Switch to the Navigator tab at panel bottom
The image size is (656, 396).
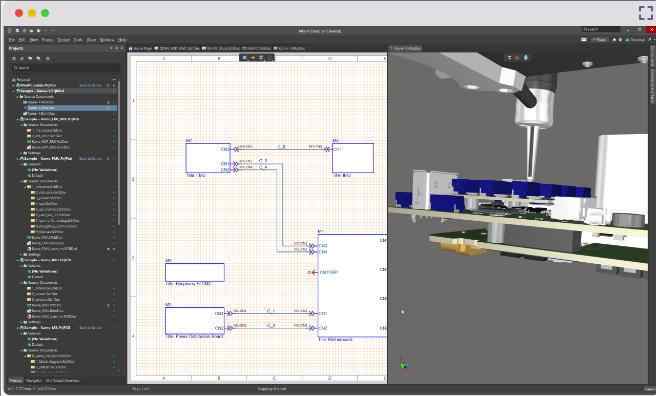click(34, 381)
